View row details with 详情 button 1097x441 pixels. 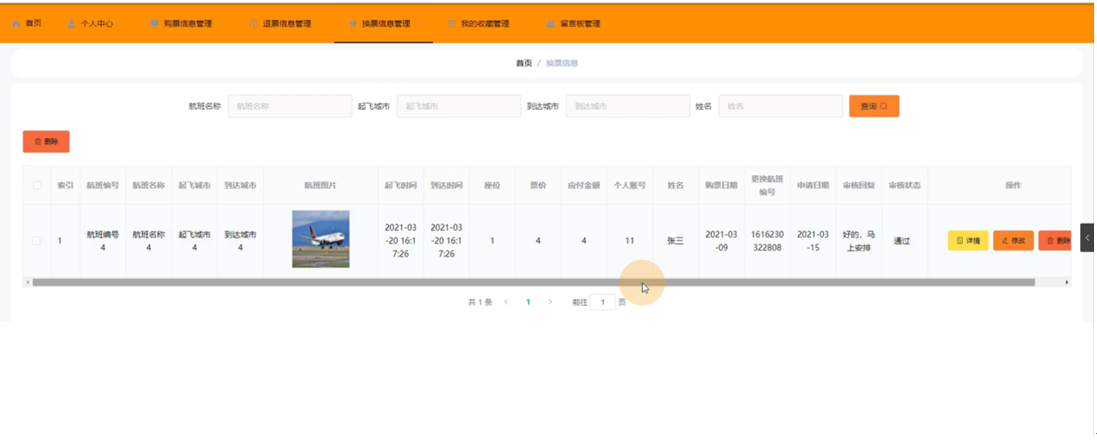968,241
